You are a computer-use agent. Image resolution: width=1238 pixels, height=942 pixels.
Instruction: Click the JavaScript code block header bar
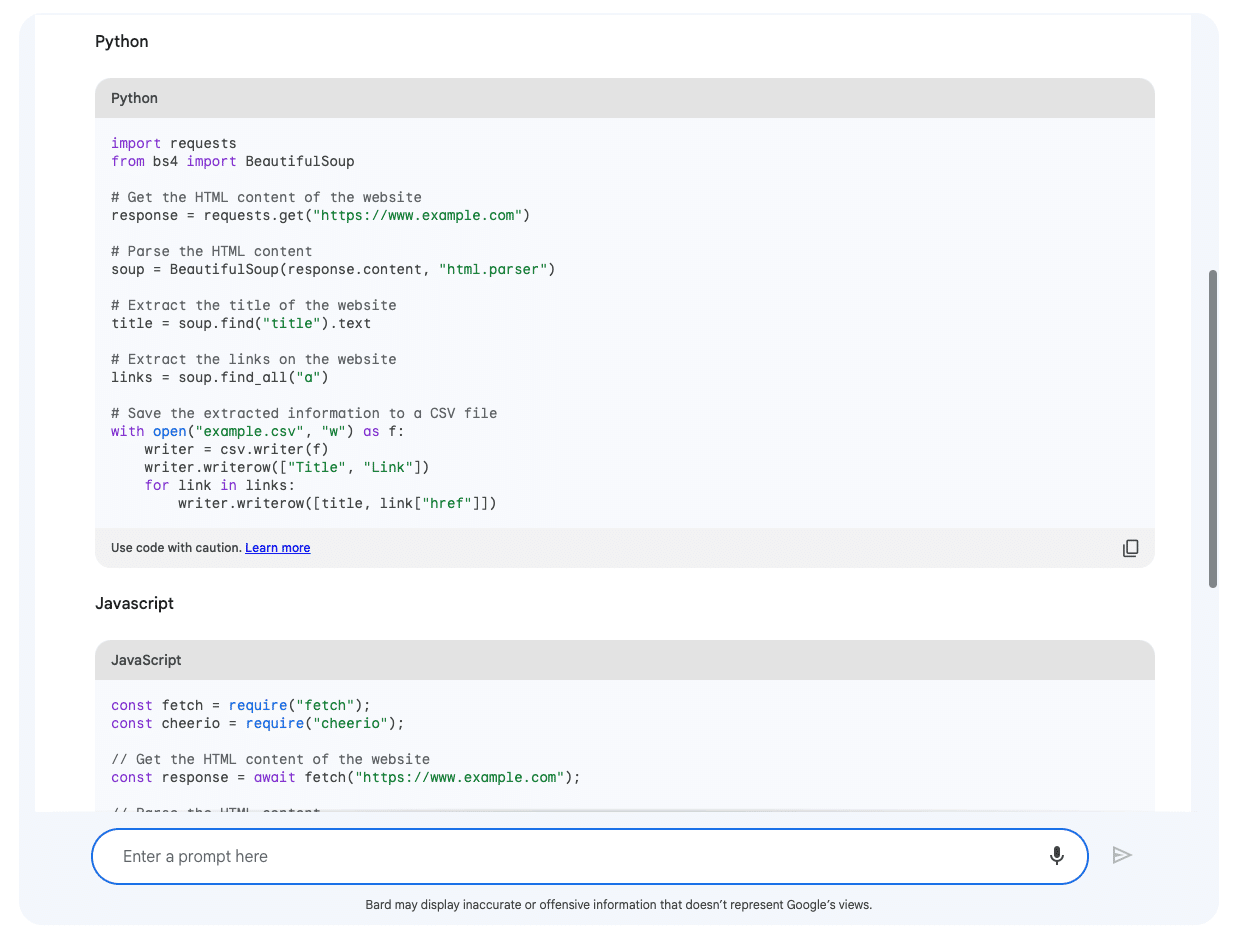click(624, 660)
